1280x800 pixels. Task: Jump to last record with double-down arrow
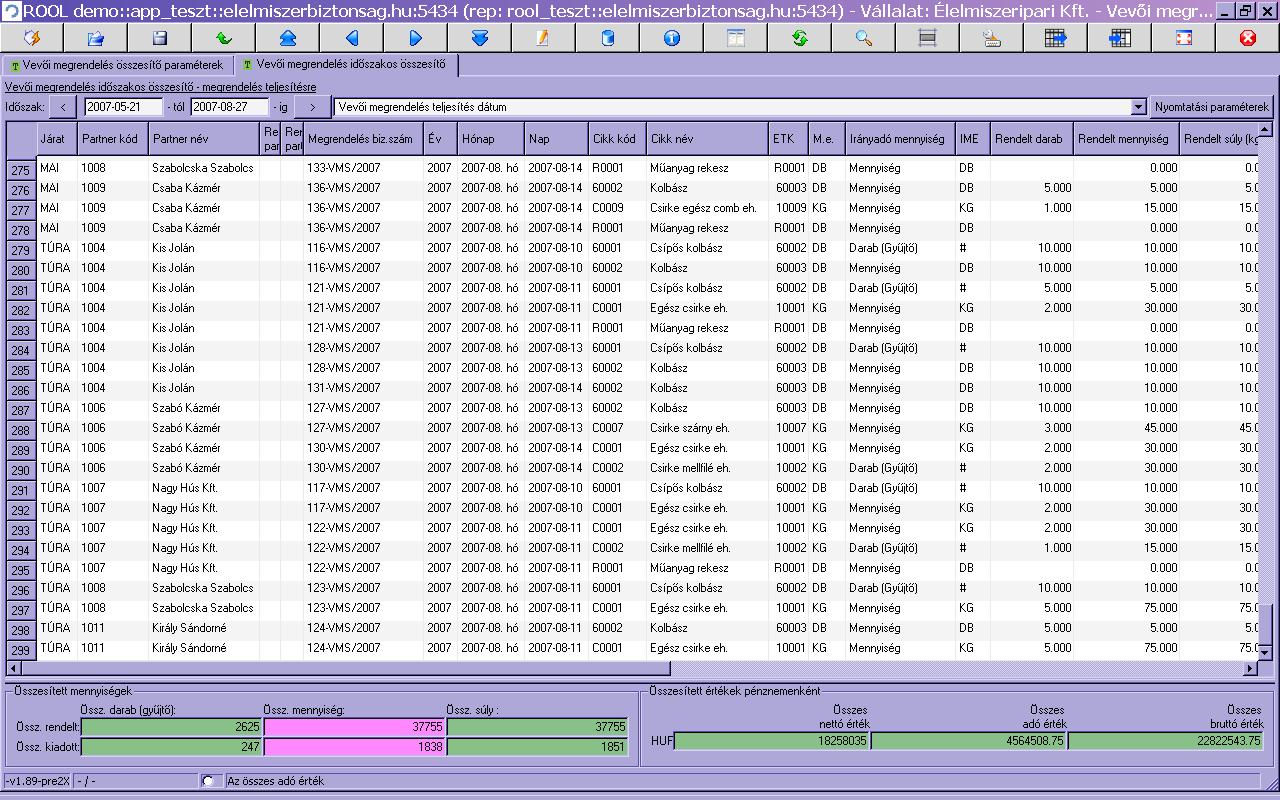coord(479,38)
